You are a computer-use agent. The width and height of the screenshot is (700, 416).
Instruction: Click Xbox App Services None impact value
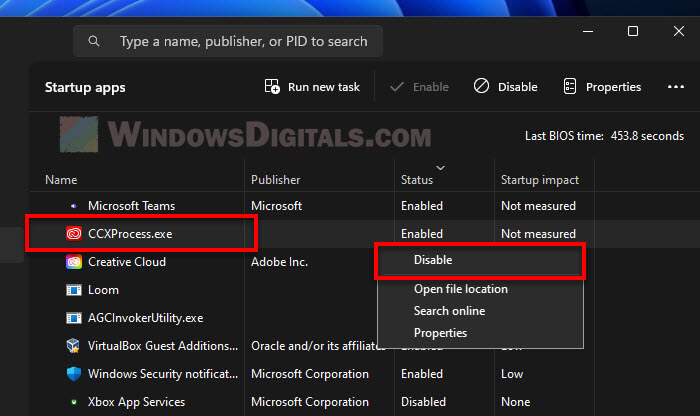pos(516,402)
